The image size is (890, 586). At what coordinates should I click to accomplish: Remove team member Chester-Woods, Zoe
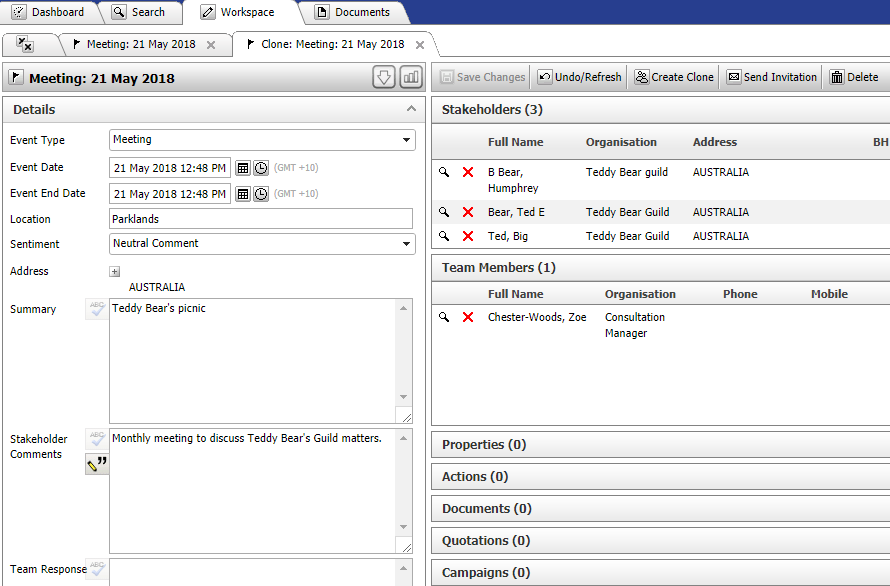coord(468,317)
